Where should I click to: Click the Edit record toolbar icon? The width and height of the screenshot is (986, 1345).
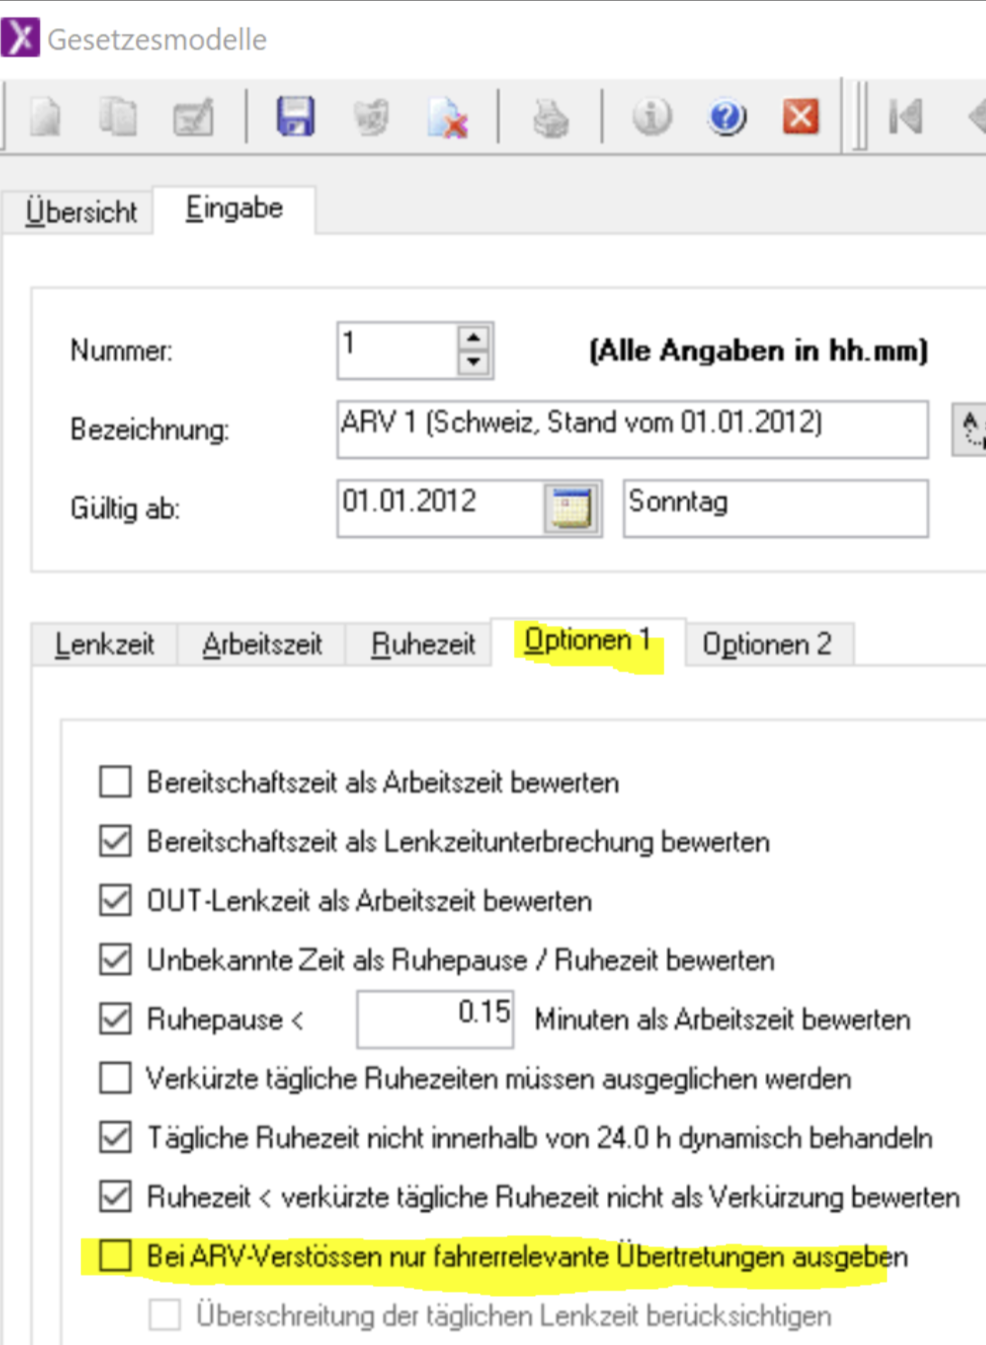(193, 118)
